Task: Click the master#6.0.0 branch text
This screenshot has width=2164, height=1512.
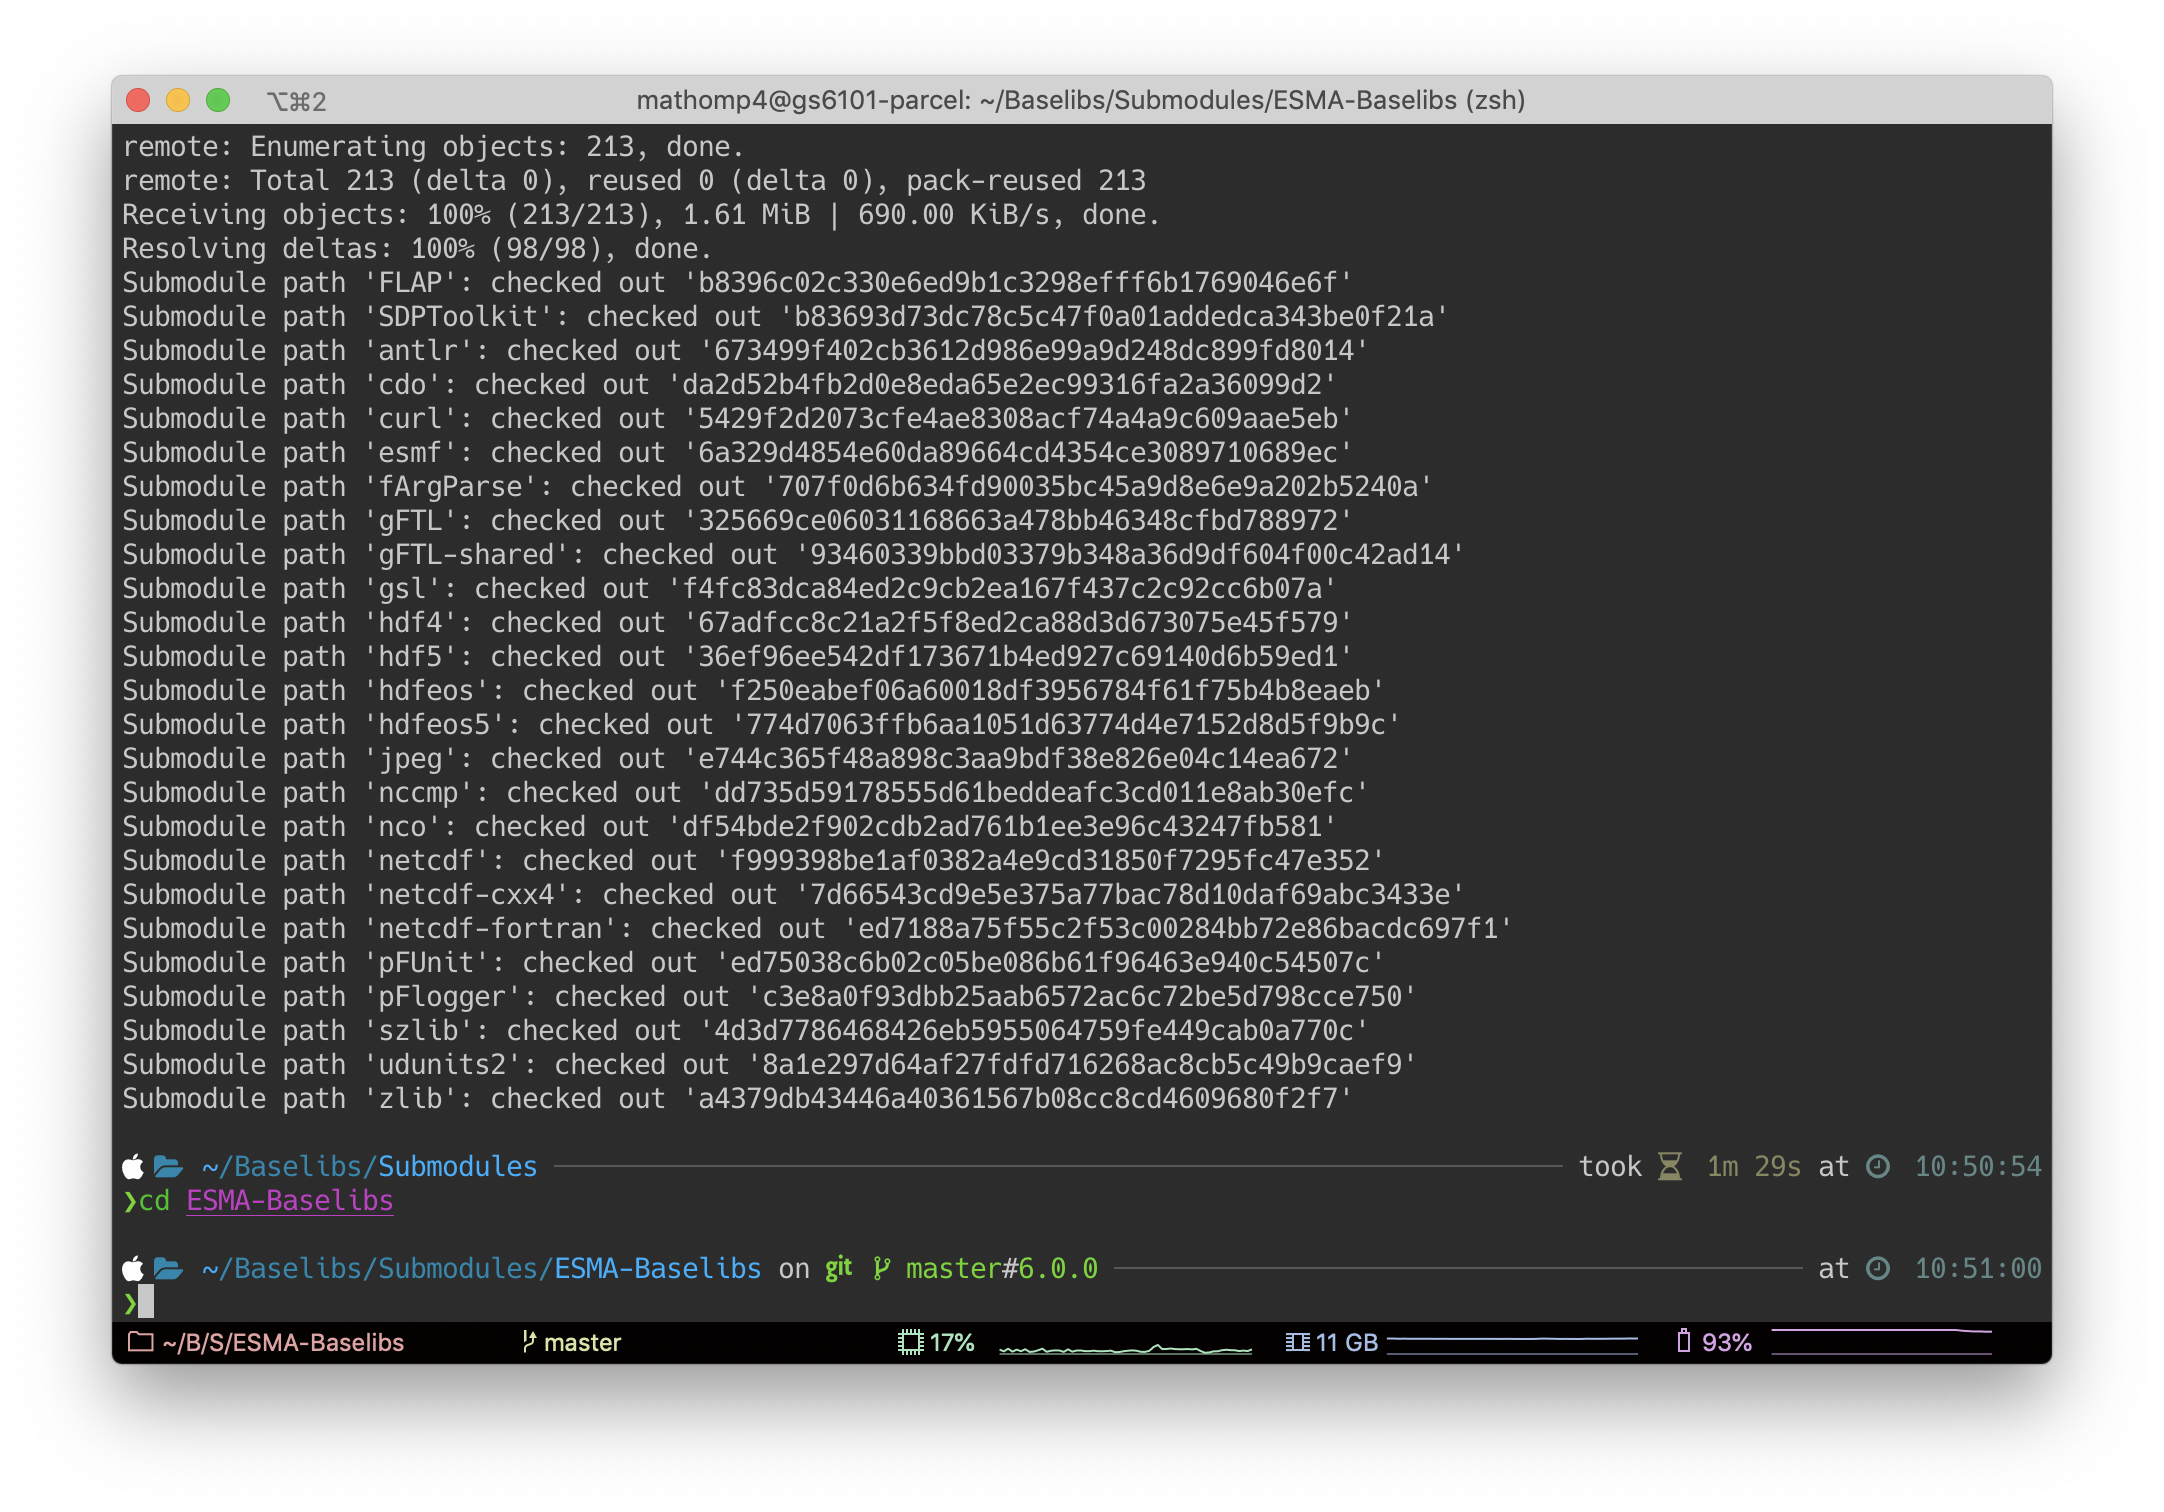Action: point(1001,1269)
